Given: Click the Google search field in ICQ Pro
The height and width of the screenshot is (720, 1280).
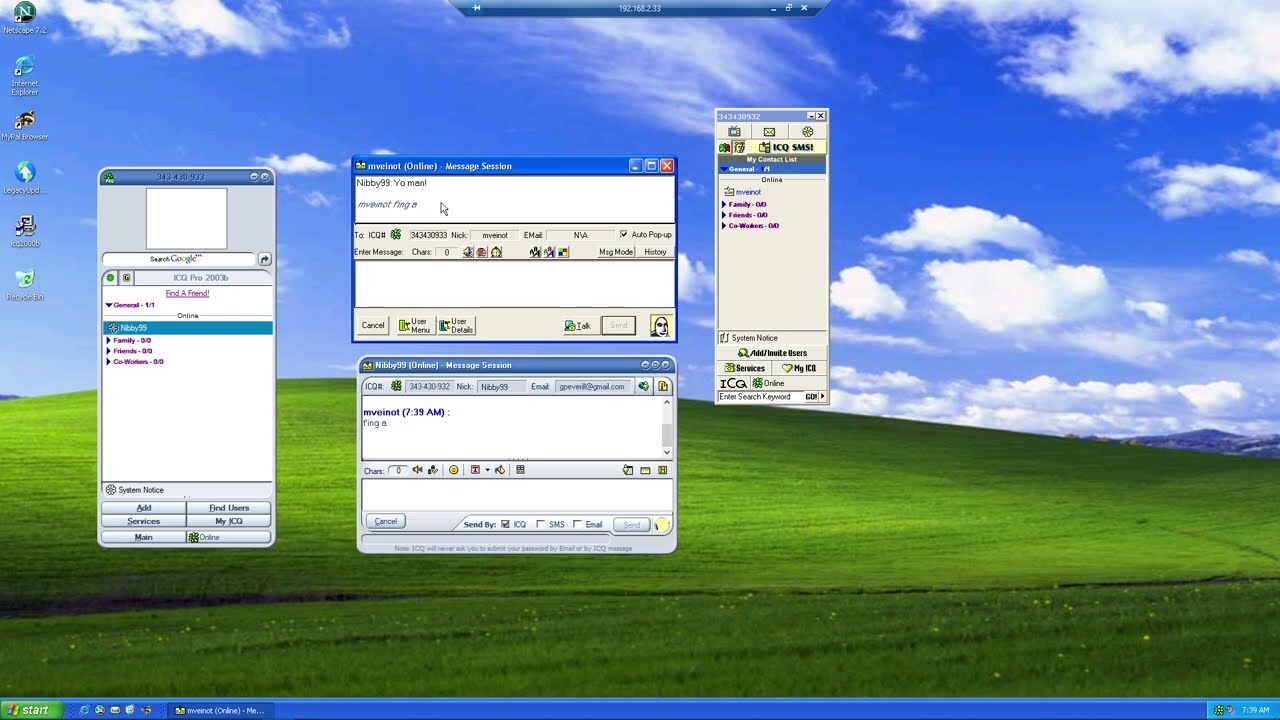Looking at the screenshot, I should pyautogui.click(x=179, y=259).
